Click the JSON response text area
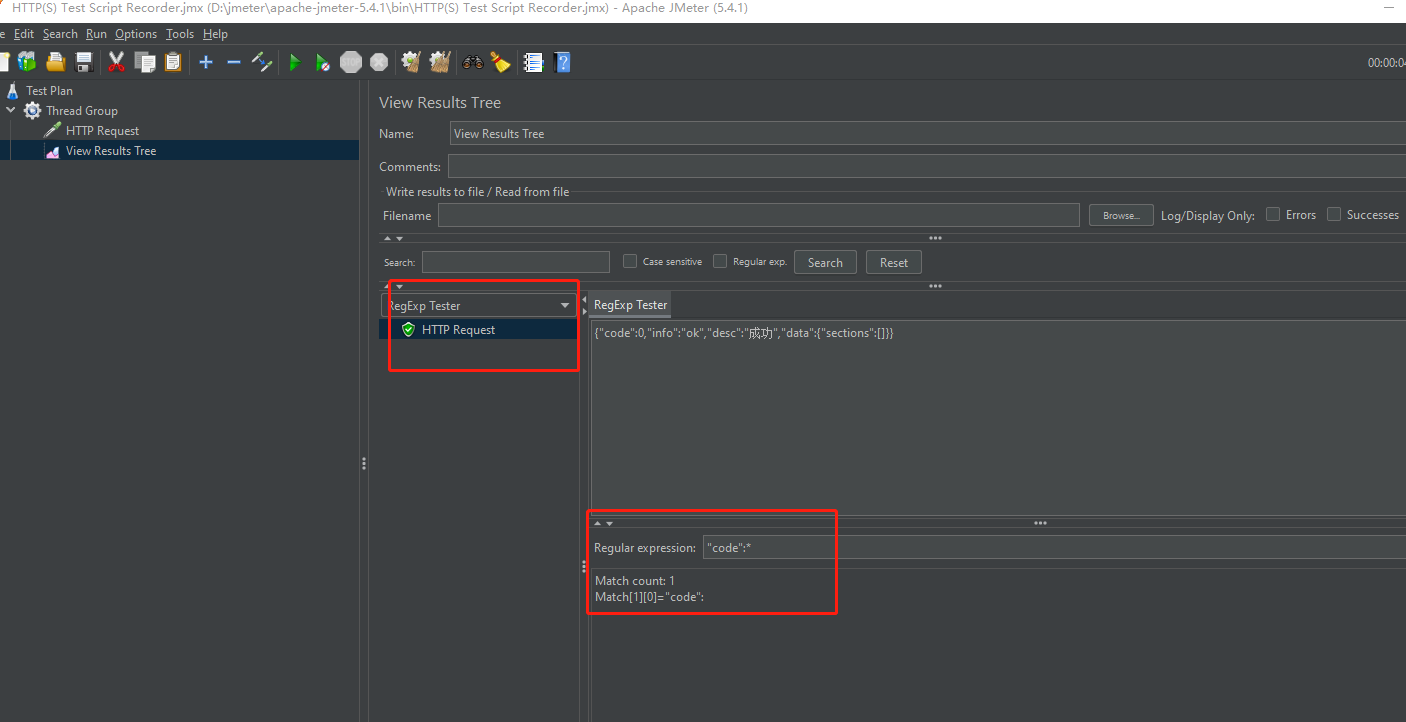The image size is (1406, 722). pyautogui.click(x=998, y=418)
